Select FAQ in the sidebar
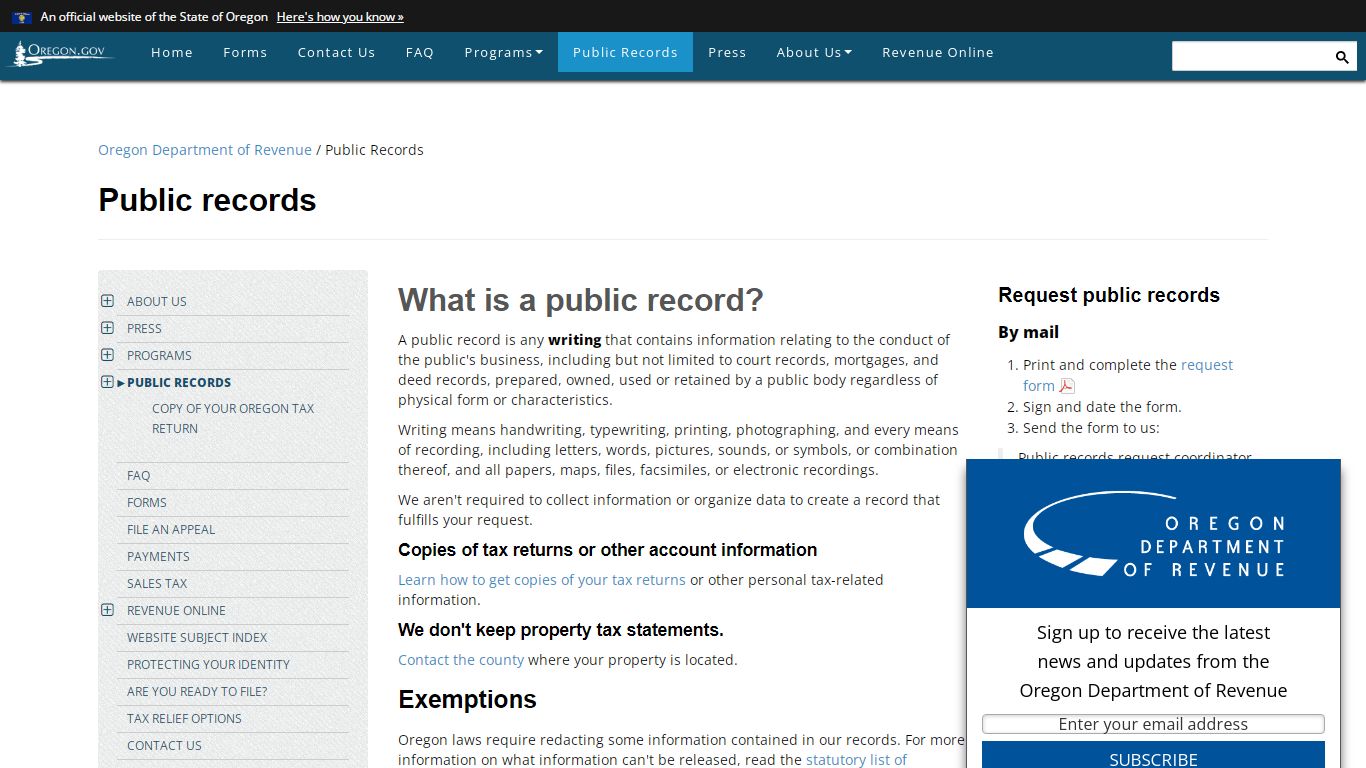The width and height of the screenshot is (1366, 768). click(139, 476)
